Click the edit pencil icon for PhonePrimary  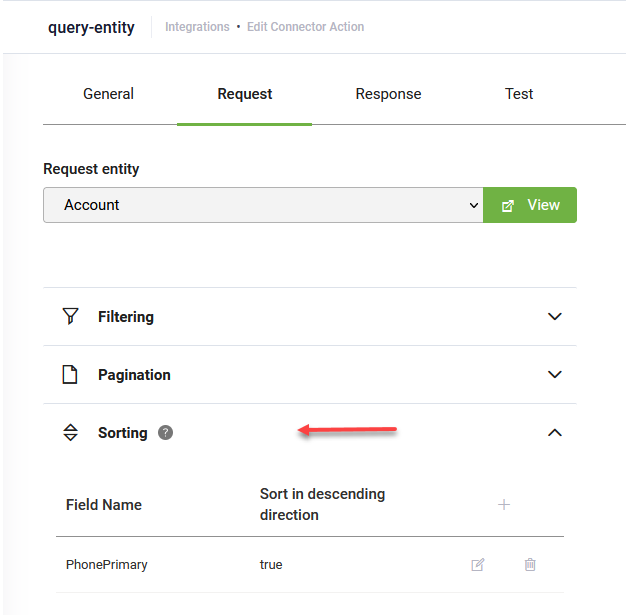478,565
